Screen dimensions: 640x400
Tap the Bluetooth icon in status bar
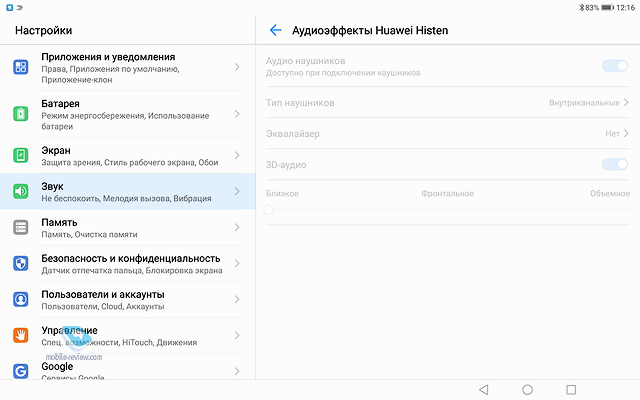581,7
